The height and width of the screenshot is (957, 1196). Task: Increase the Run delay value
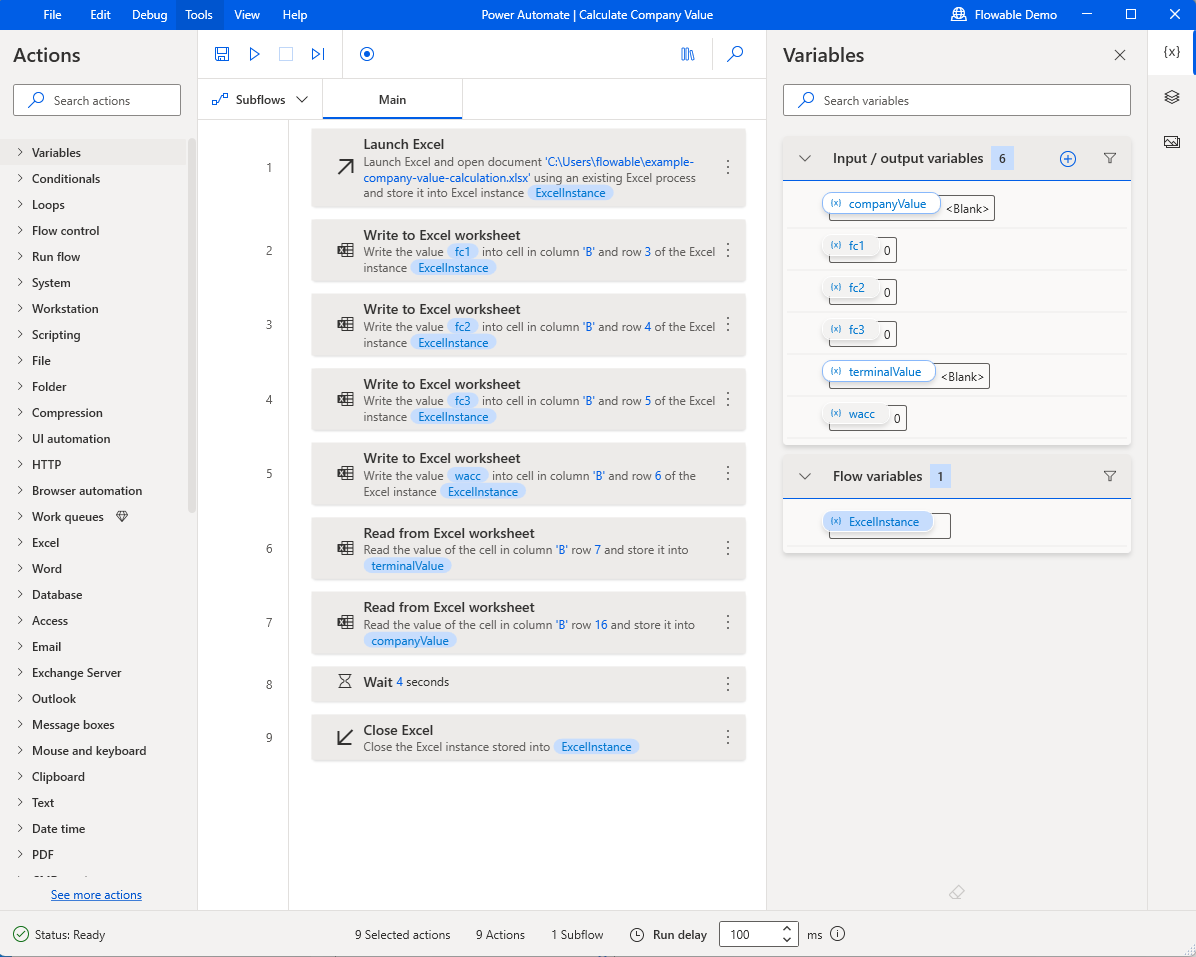coord(786,928)
